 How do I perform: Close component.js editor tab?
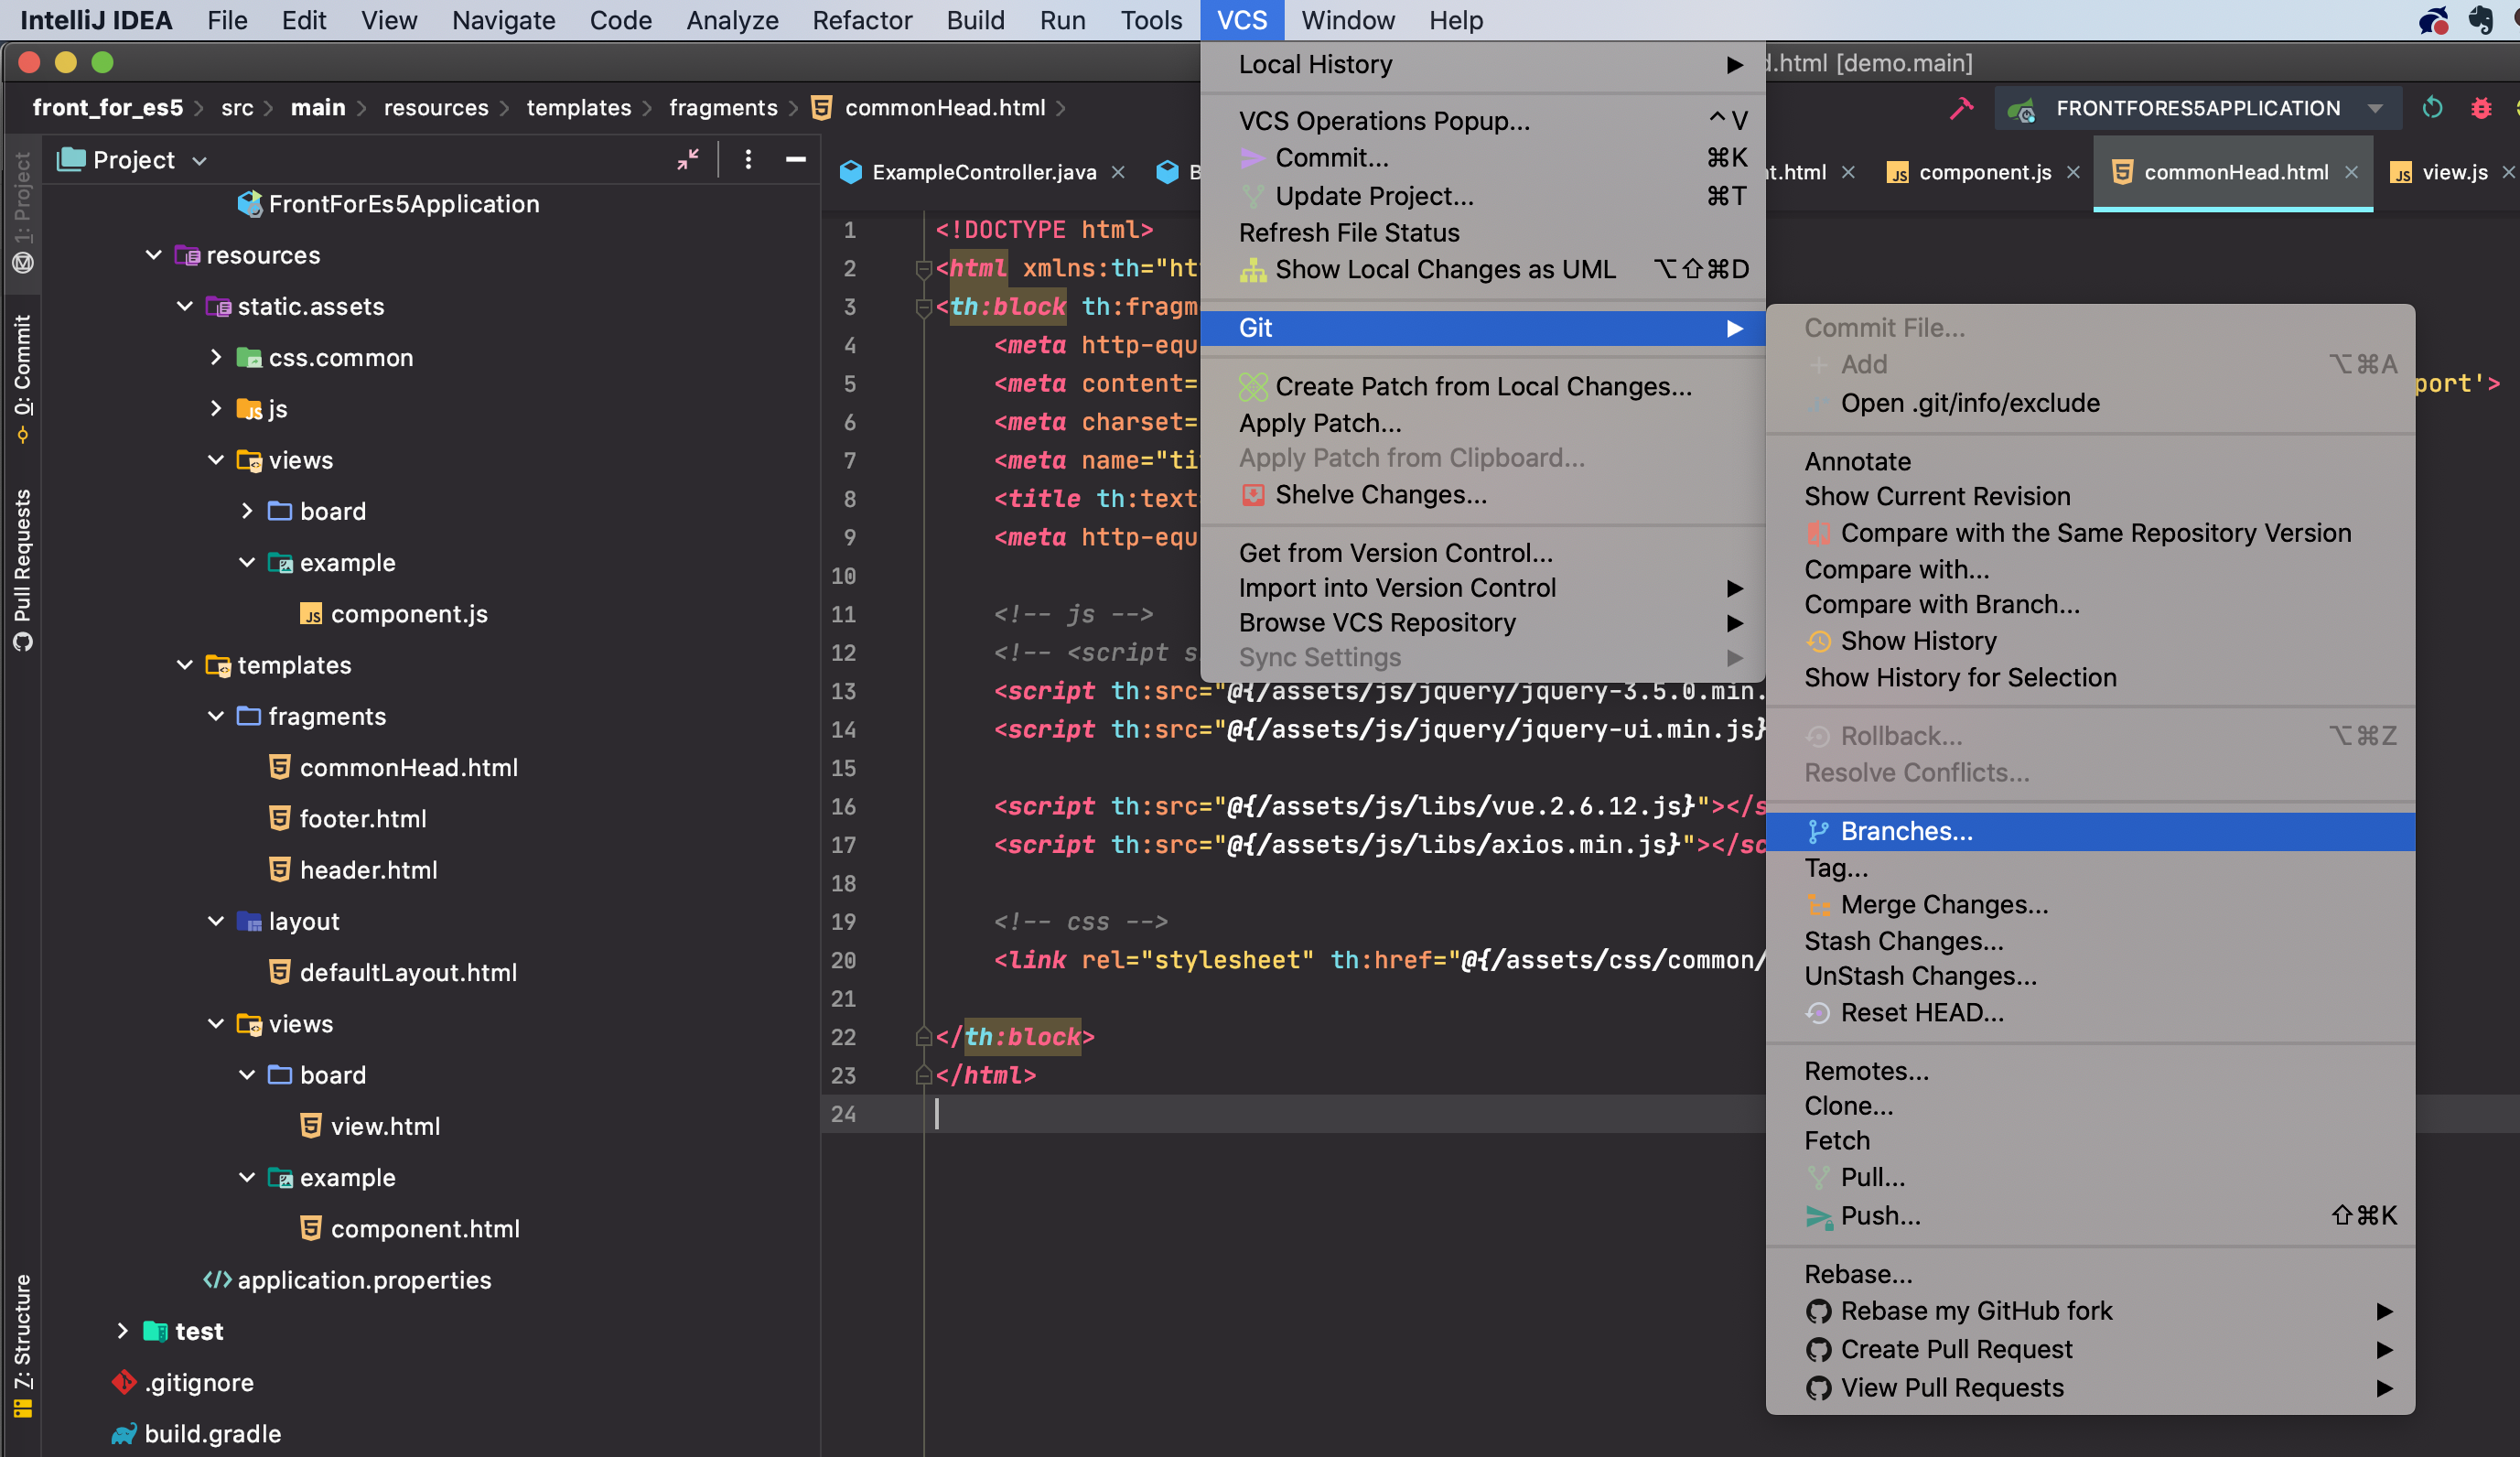pyautogui.click(x=2073, y=172)
